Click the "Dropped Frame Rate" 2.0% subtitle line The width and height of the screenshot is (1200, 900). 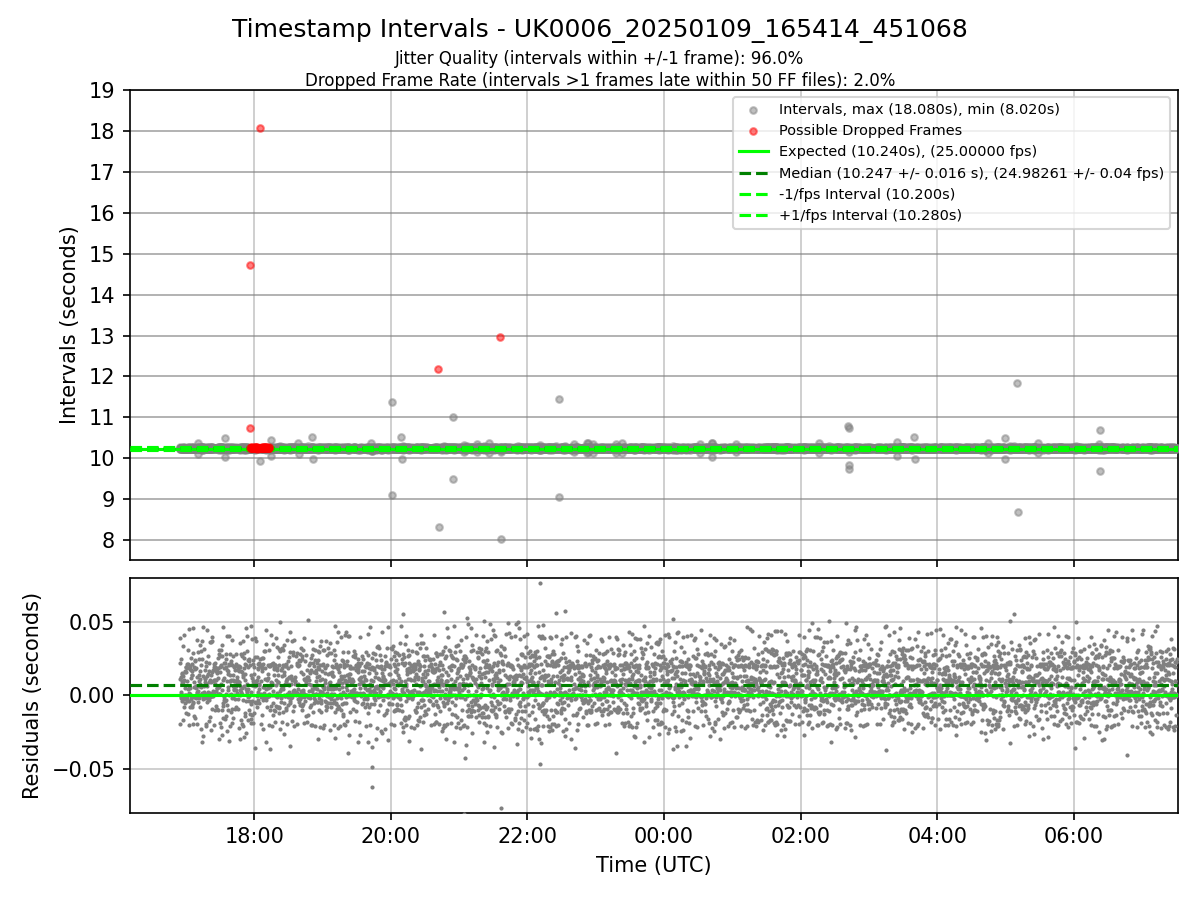coord(599,79)
